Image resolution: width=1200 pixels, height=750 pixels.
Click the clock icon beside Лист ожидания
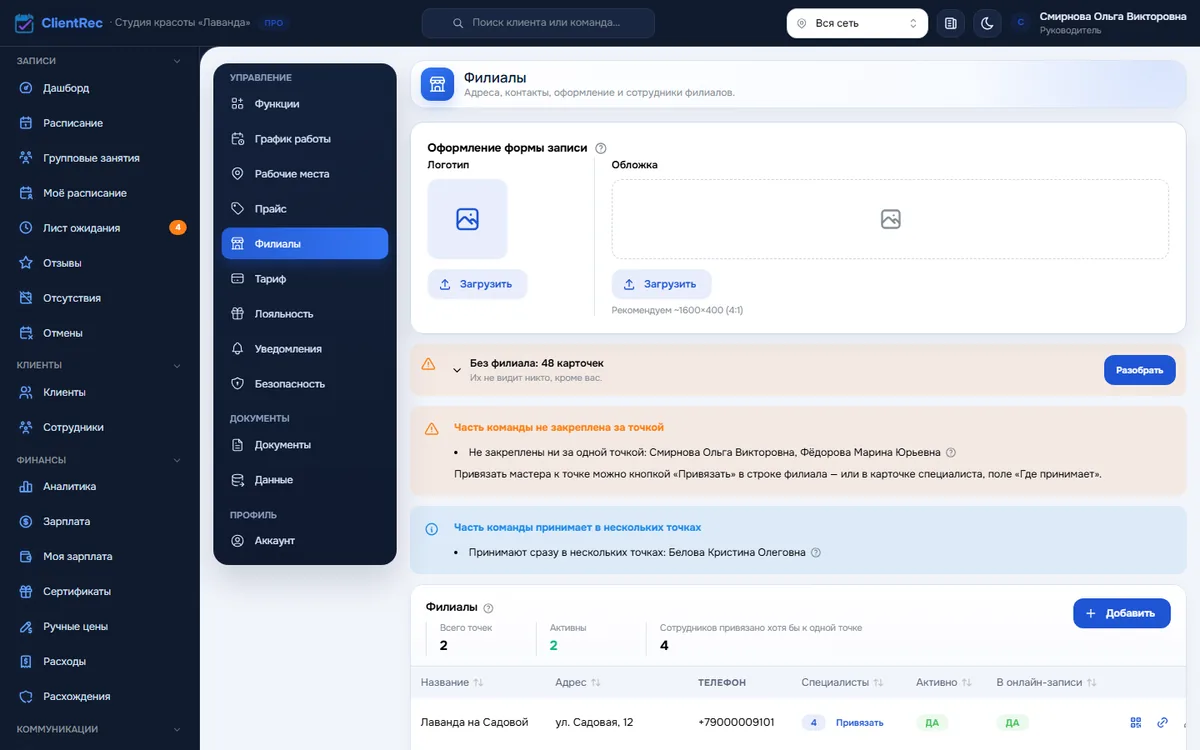(x=26, y=228)
